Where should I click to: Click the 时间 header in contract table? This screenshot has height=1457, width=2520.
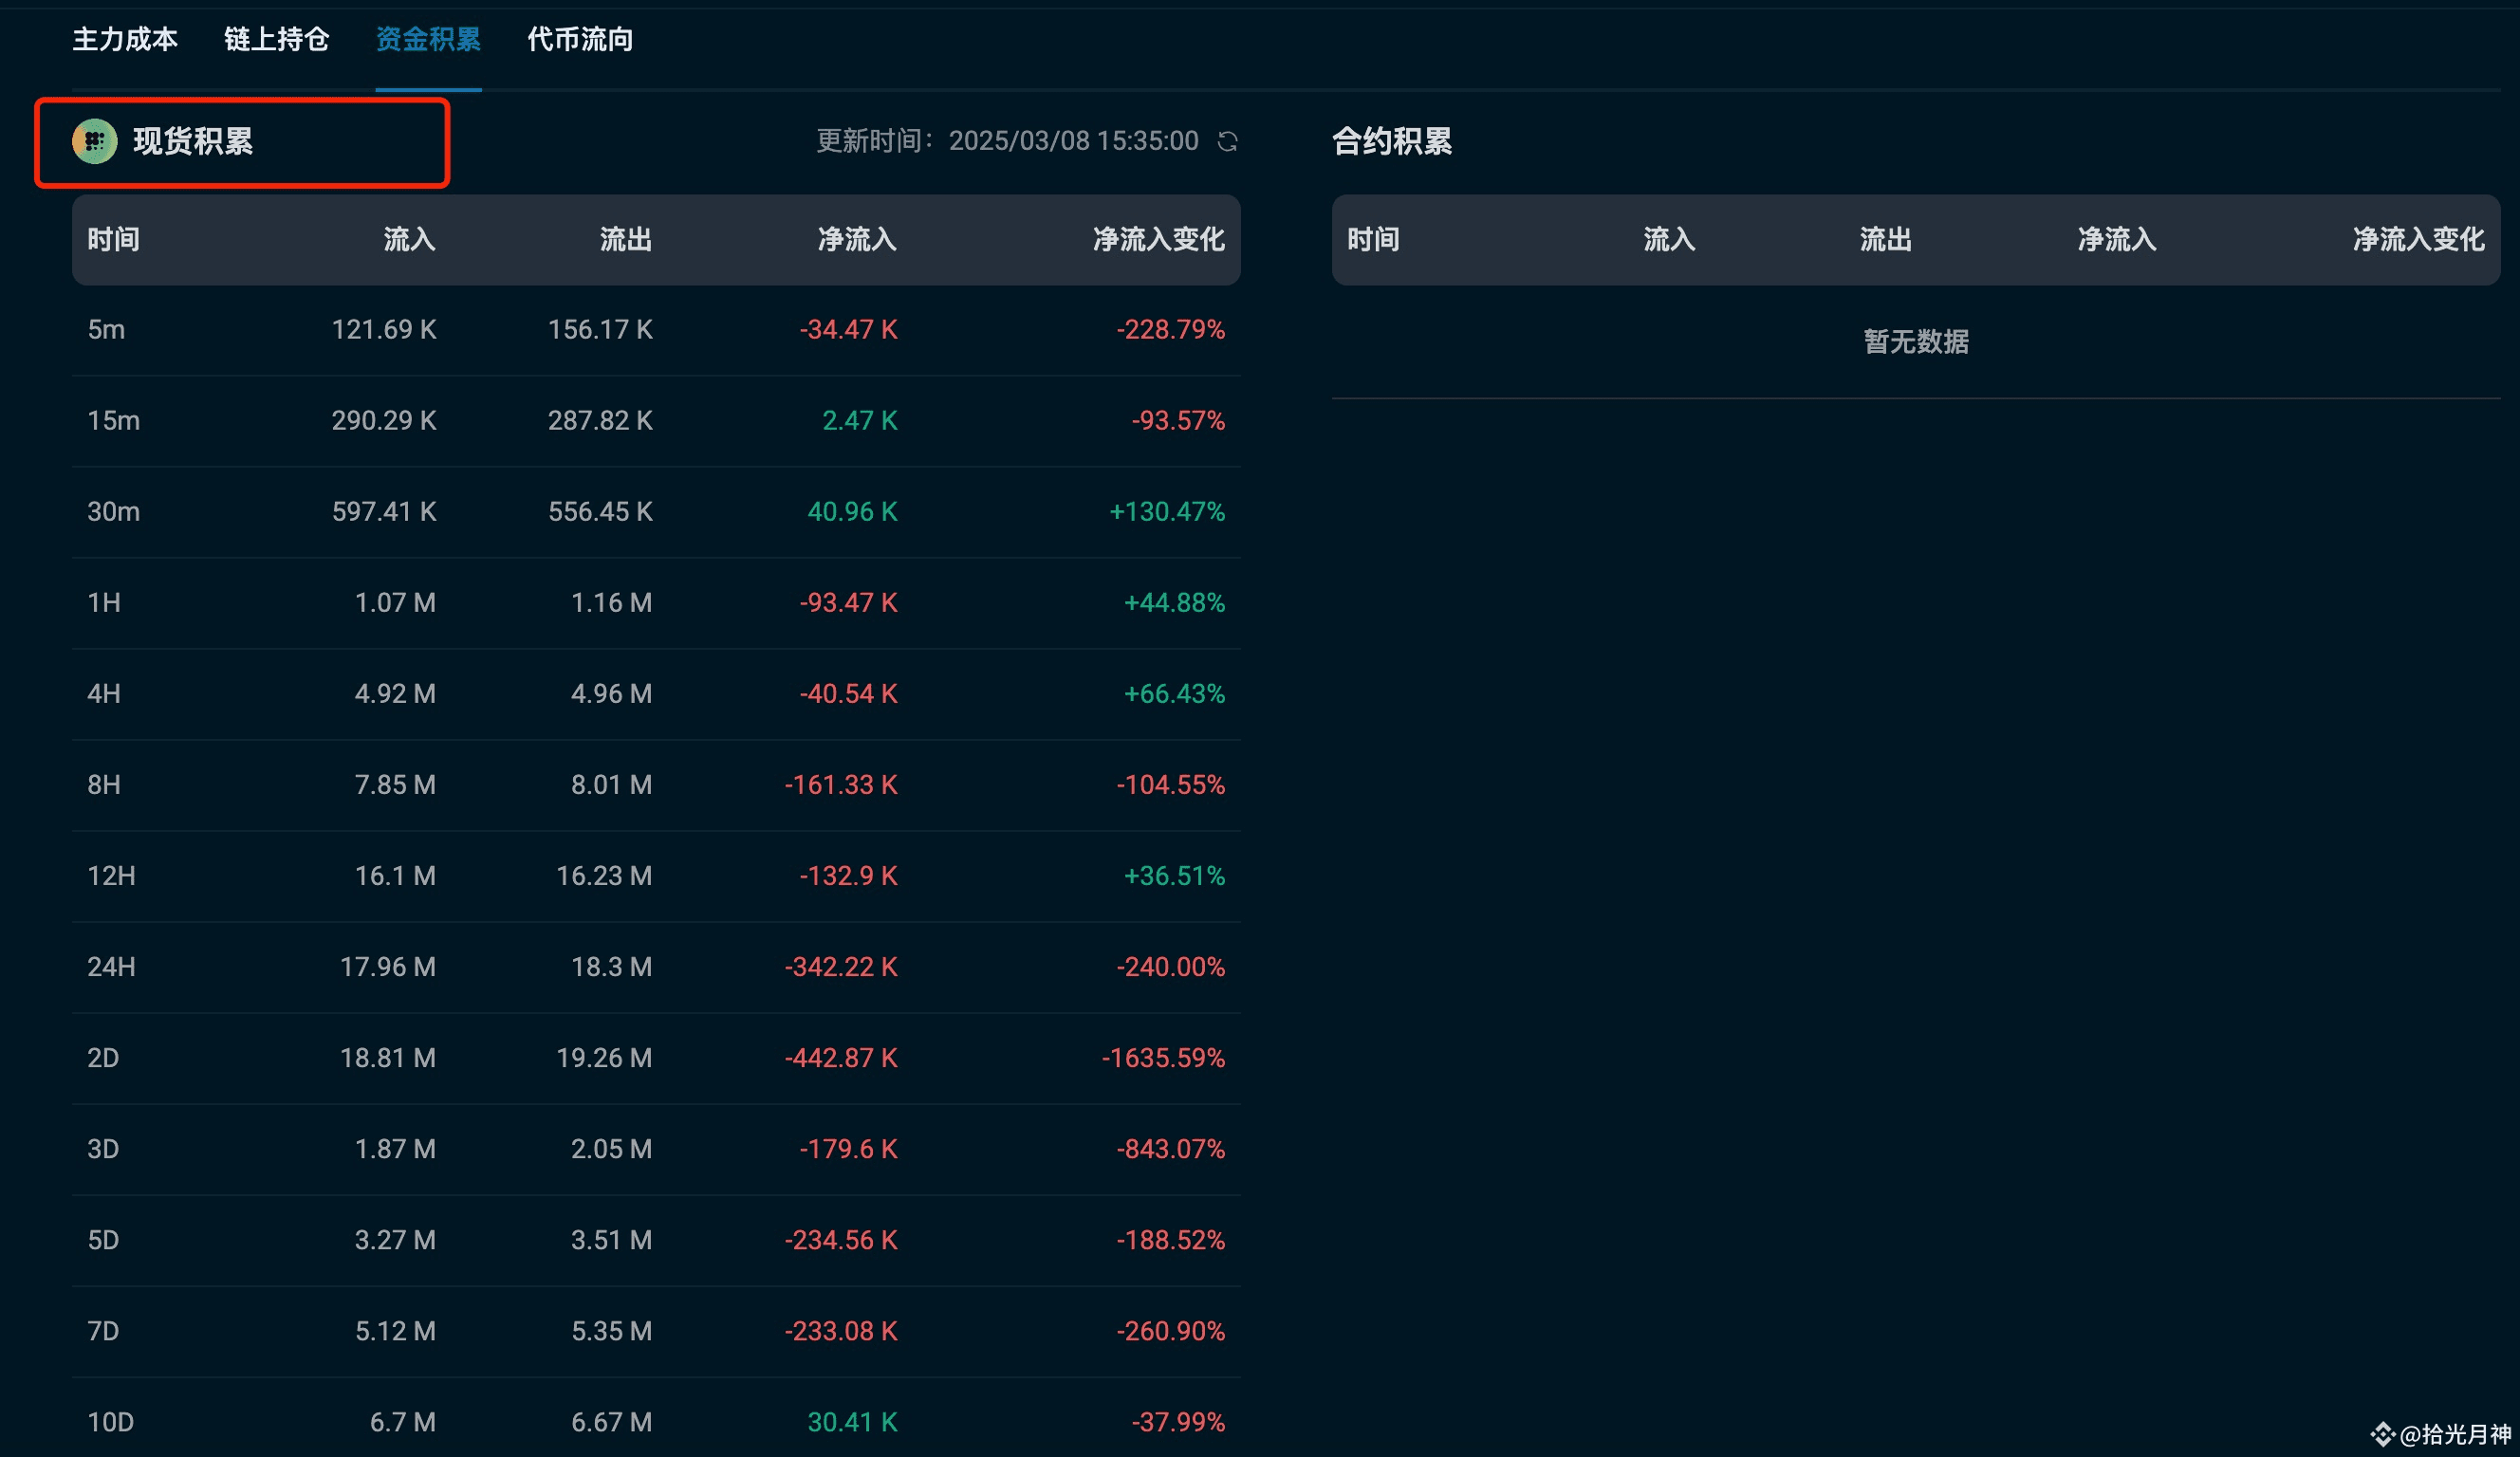[1373, 239]
